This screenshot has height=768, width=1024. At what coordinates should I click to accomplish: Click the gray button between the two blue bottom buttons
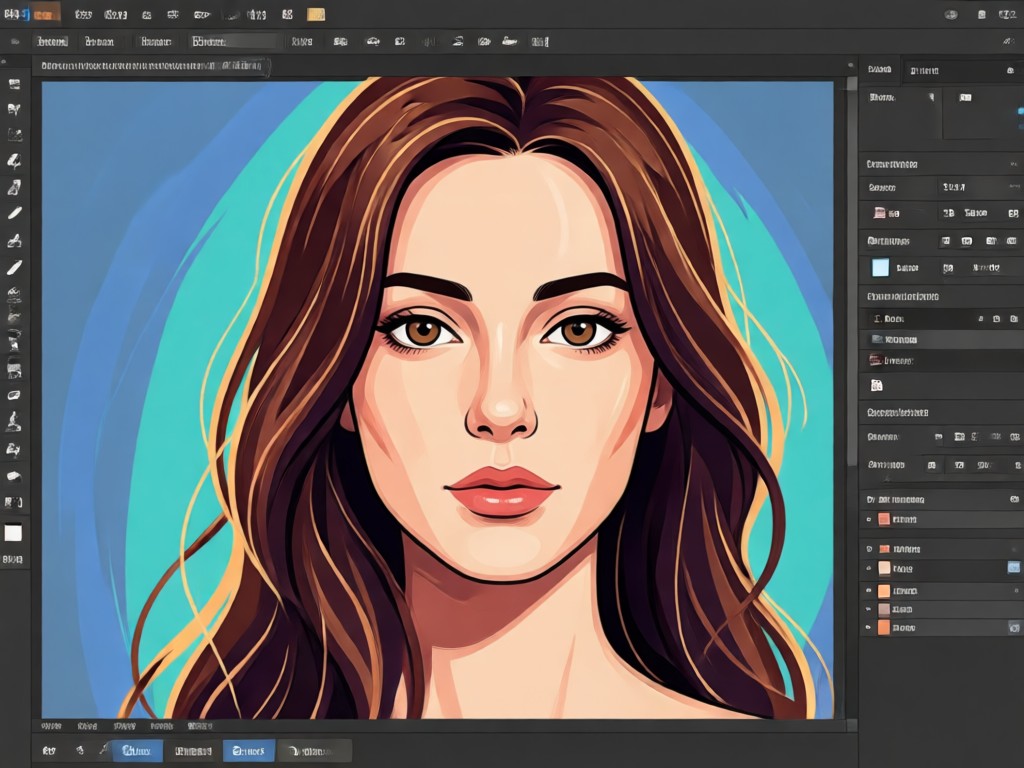coord(193,751)
